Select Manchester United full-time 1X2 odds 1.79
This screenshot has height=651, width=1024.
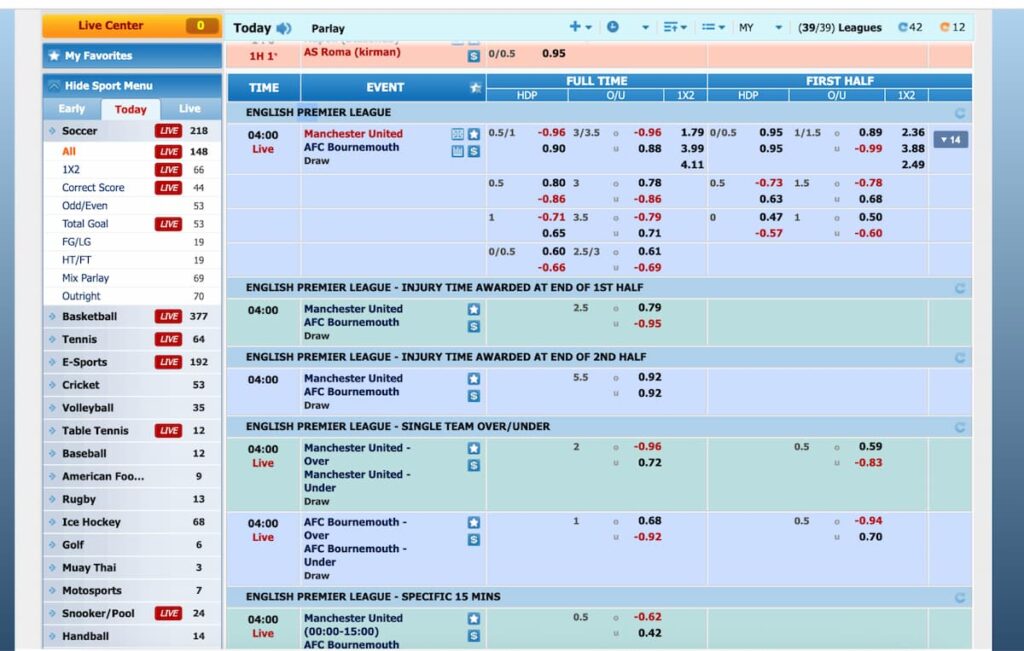[692, 133]
